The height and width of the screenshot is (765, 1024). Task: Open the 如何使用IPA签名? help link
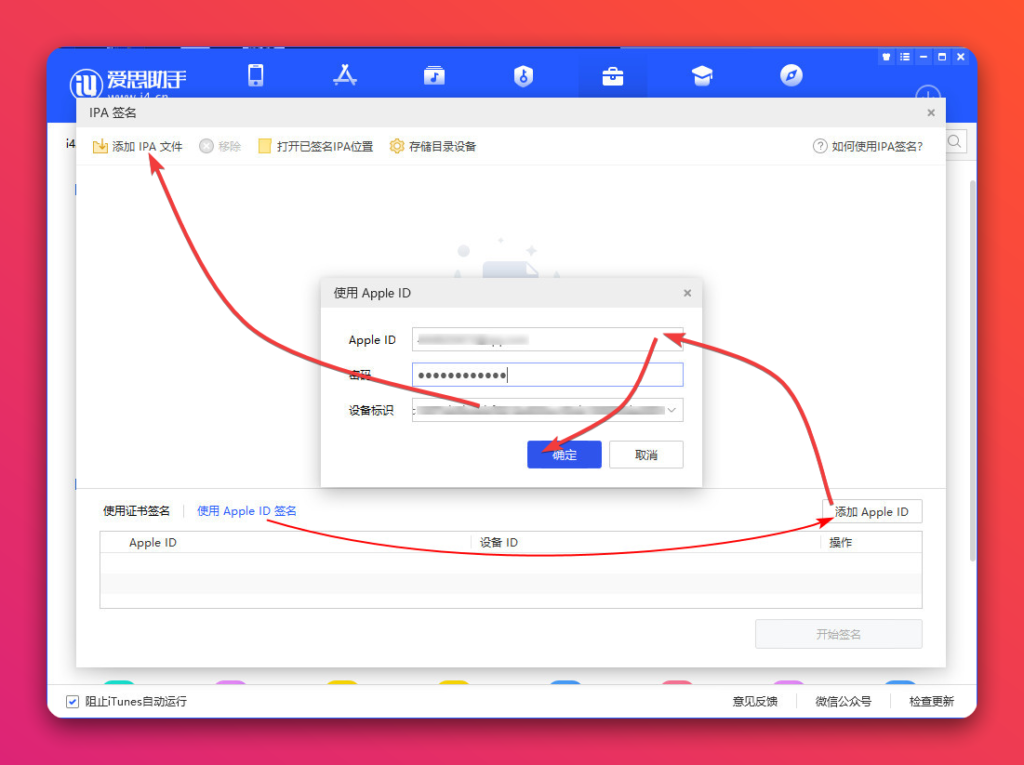tap(868, 146)
